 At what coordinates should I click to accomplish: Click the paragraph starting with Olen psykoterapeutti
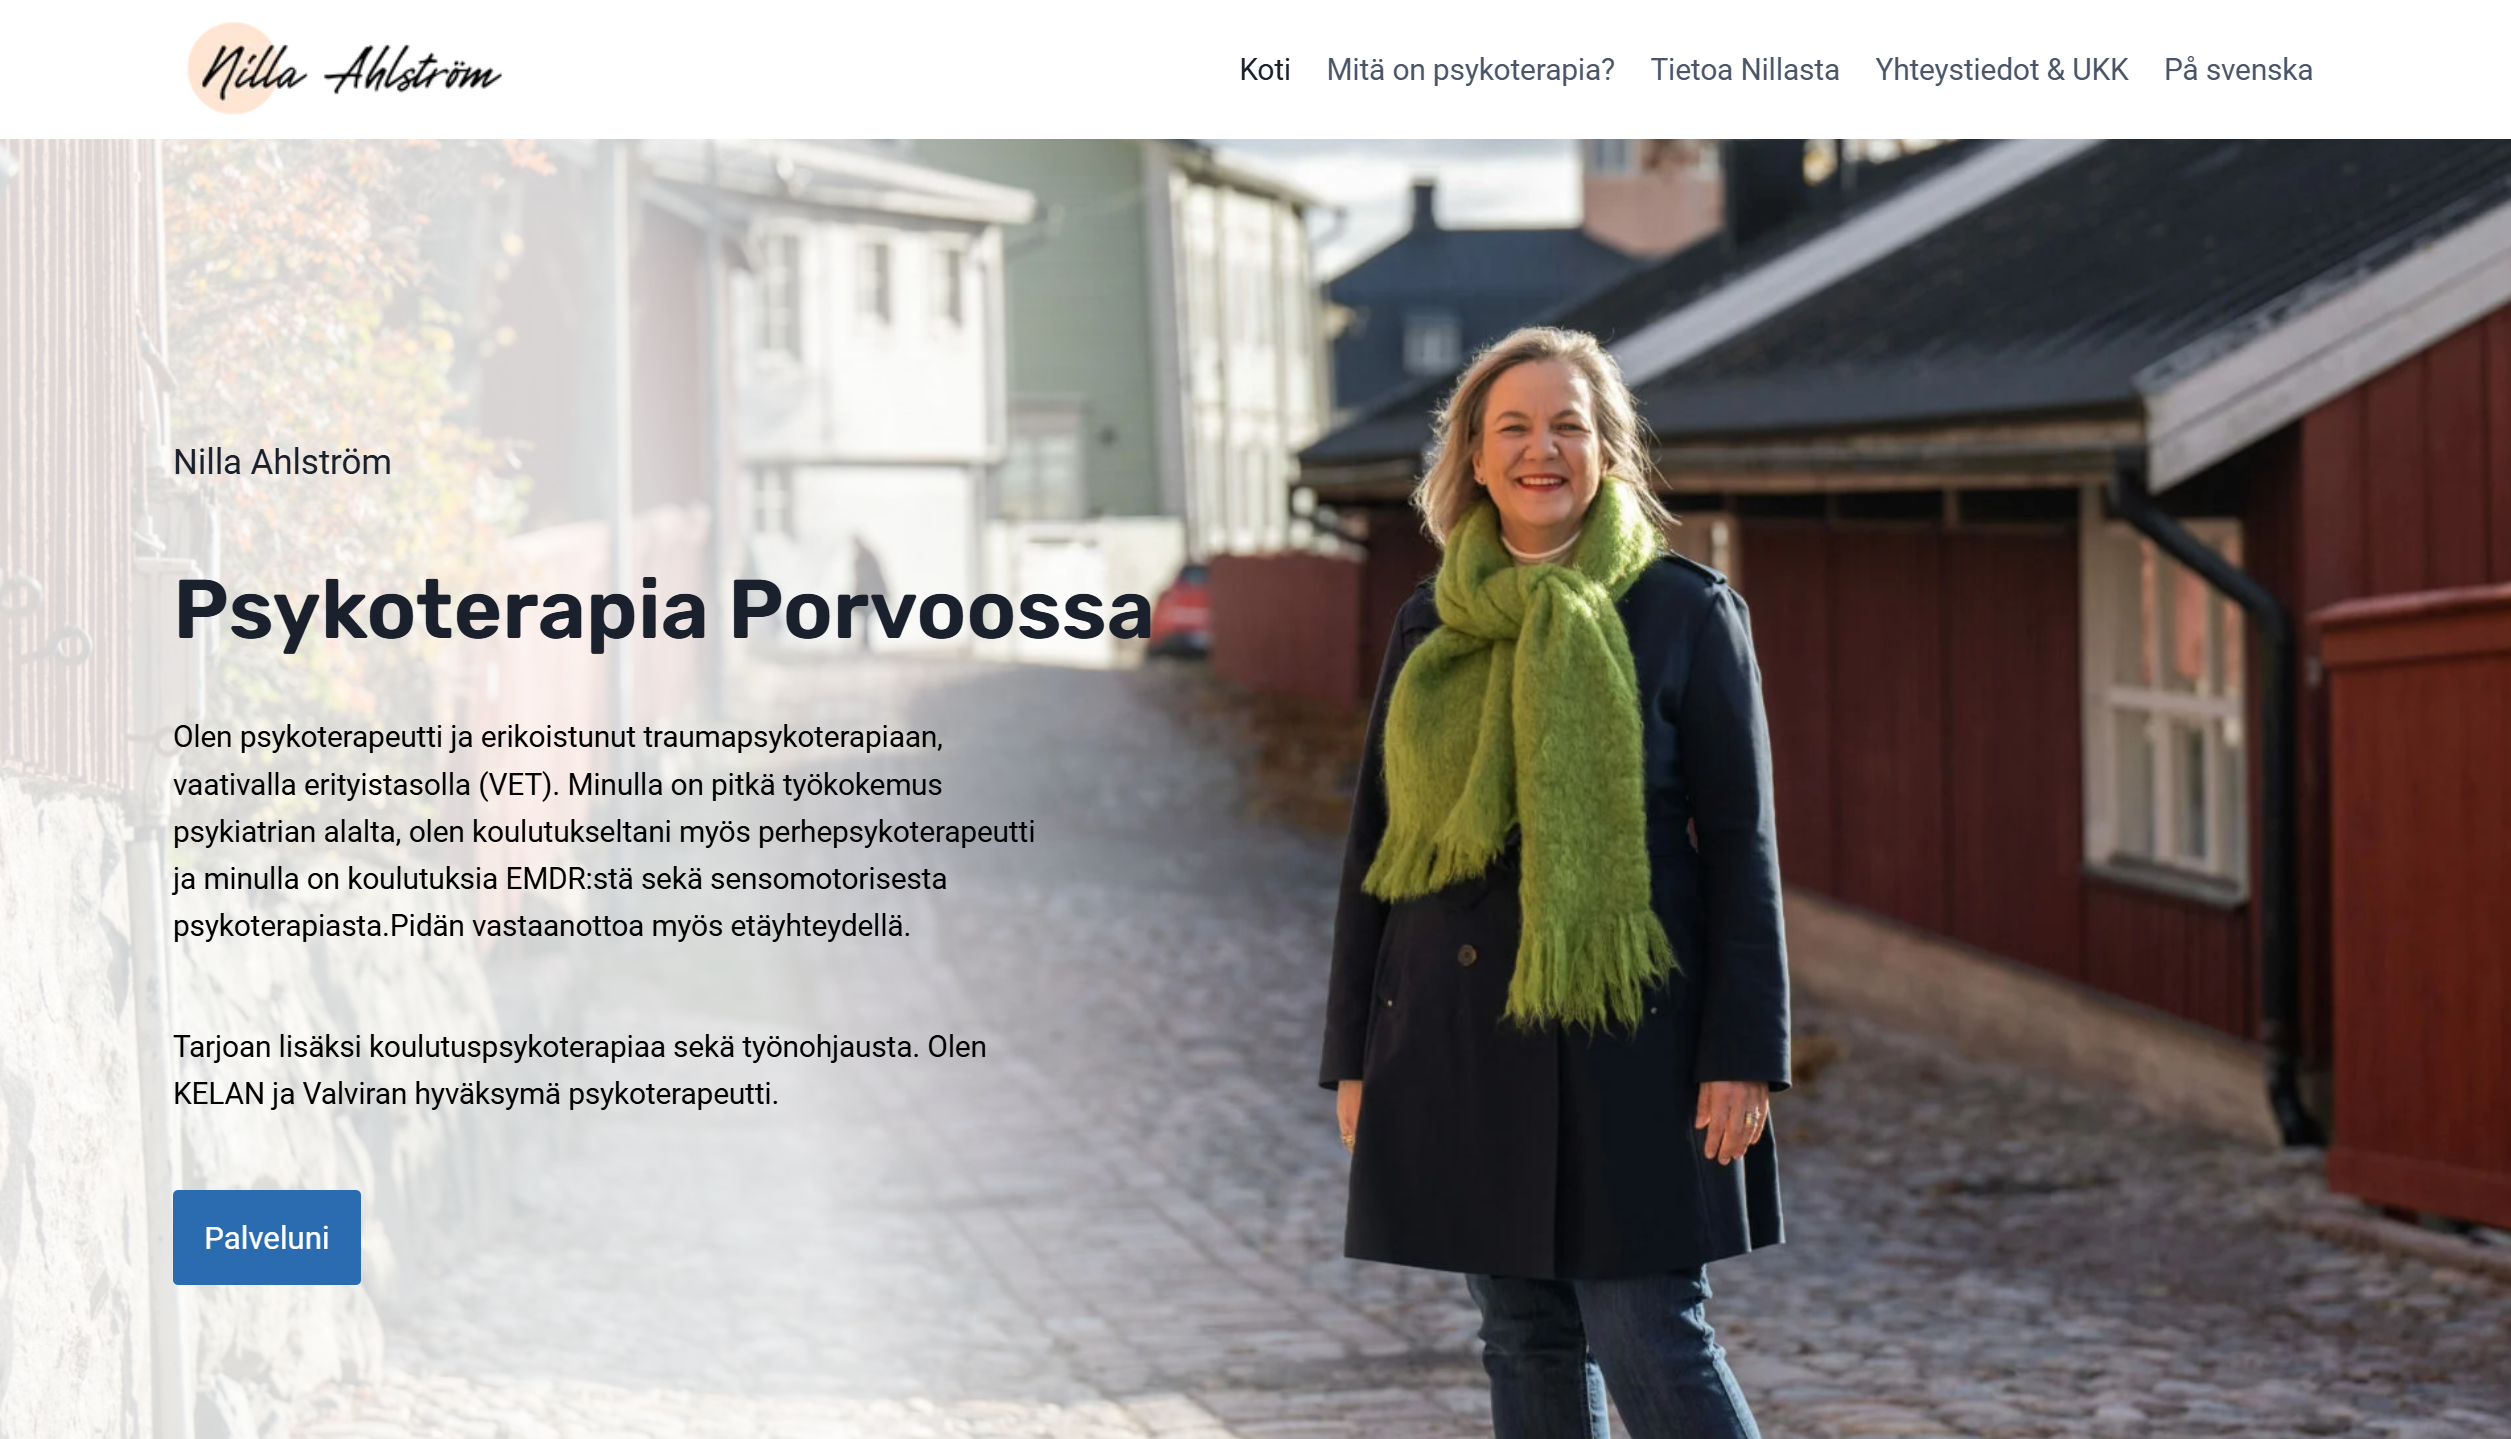pos(604,831)
